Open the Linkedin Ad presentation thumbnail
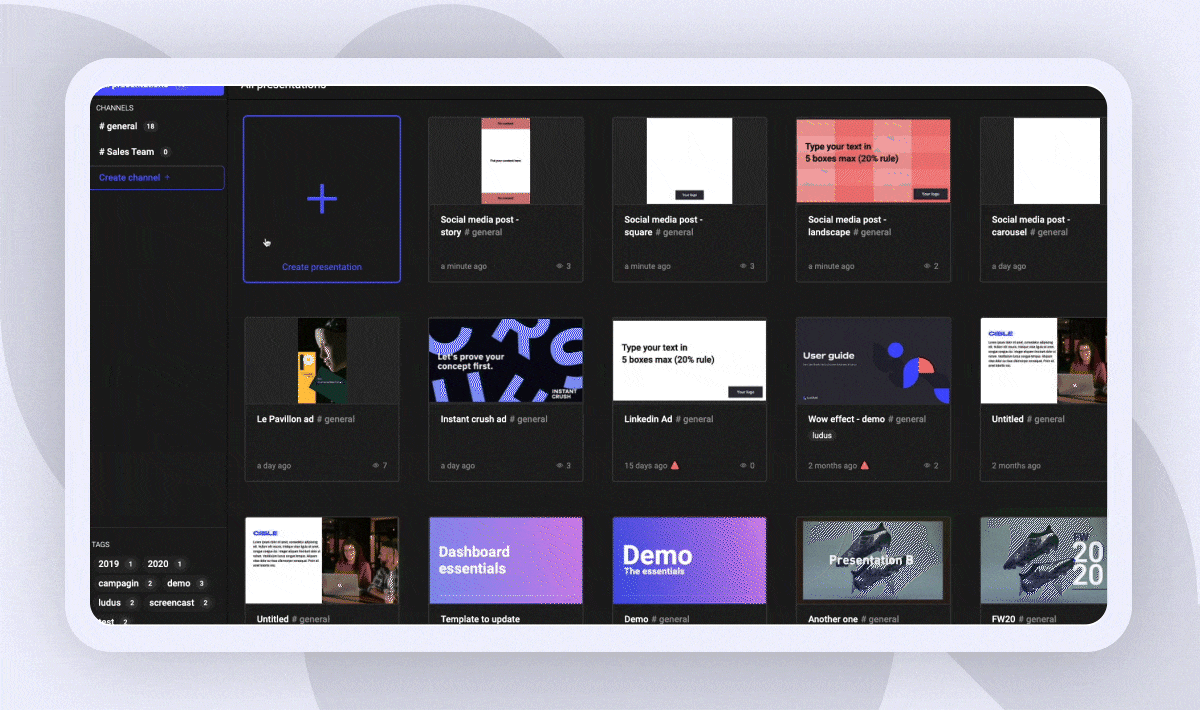Viewport: 1200px width, 710px height. (689, 360)
